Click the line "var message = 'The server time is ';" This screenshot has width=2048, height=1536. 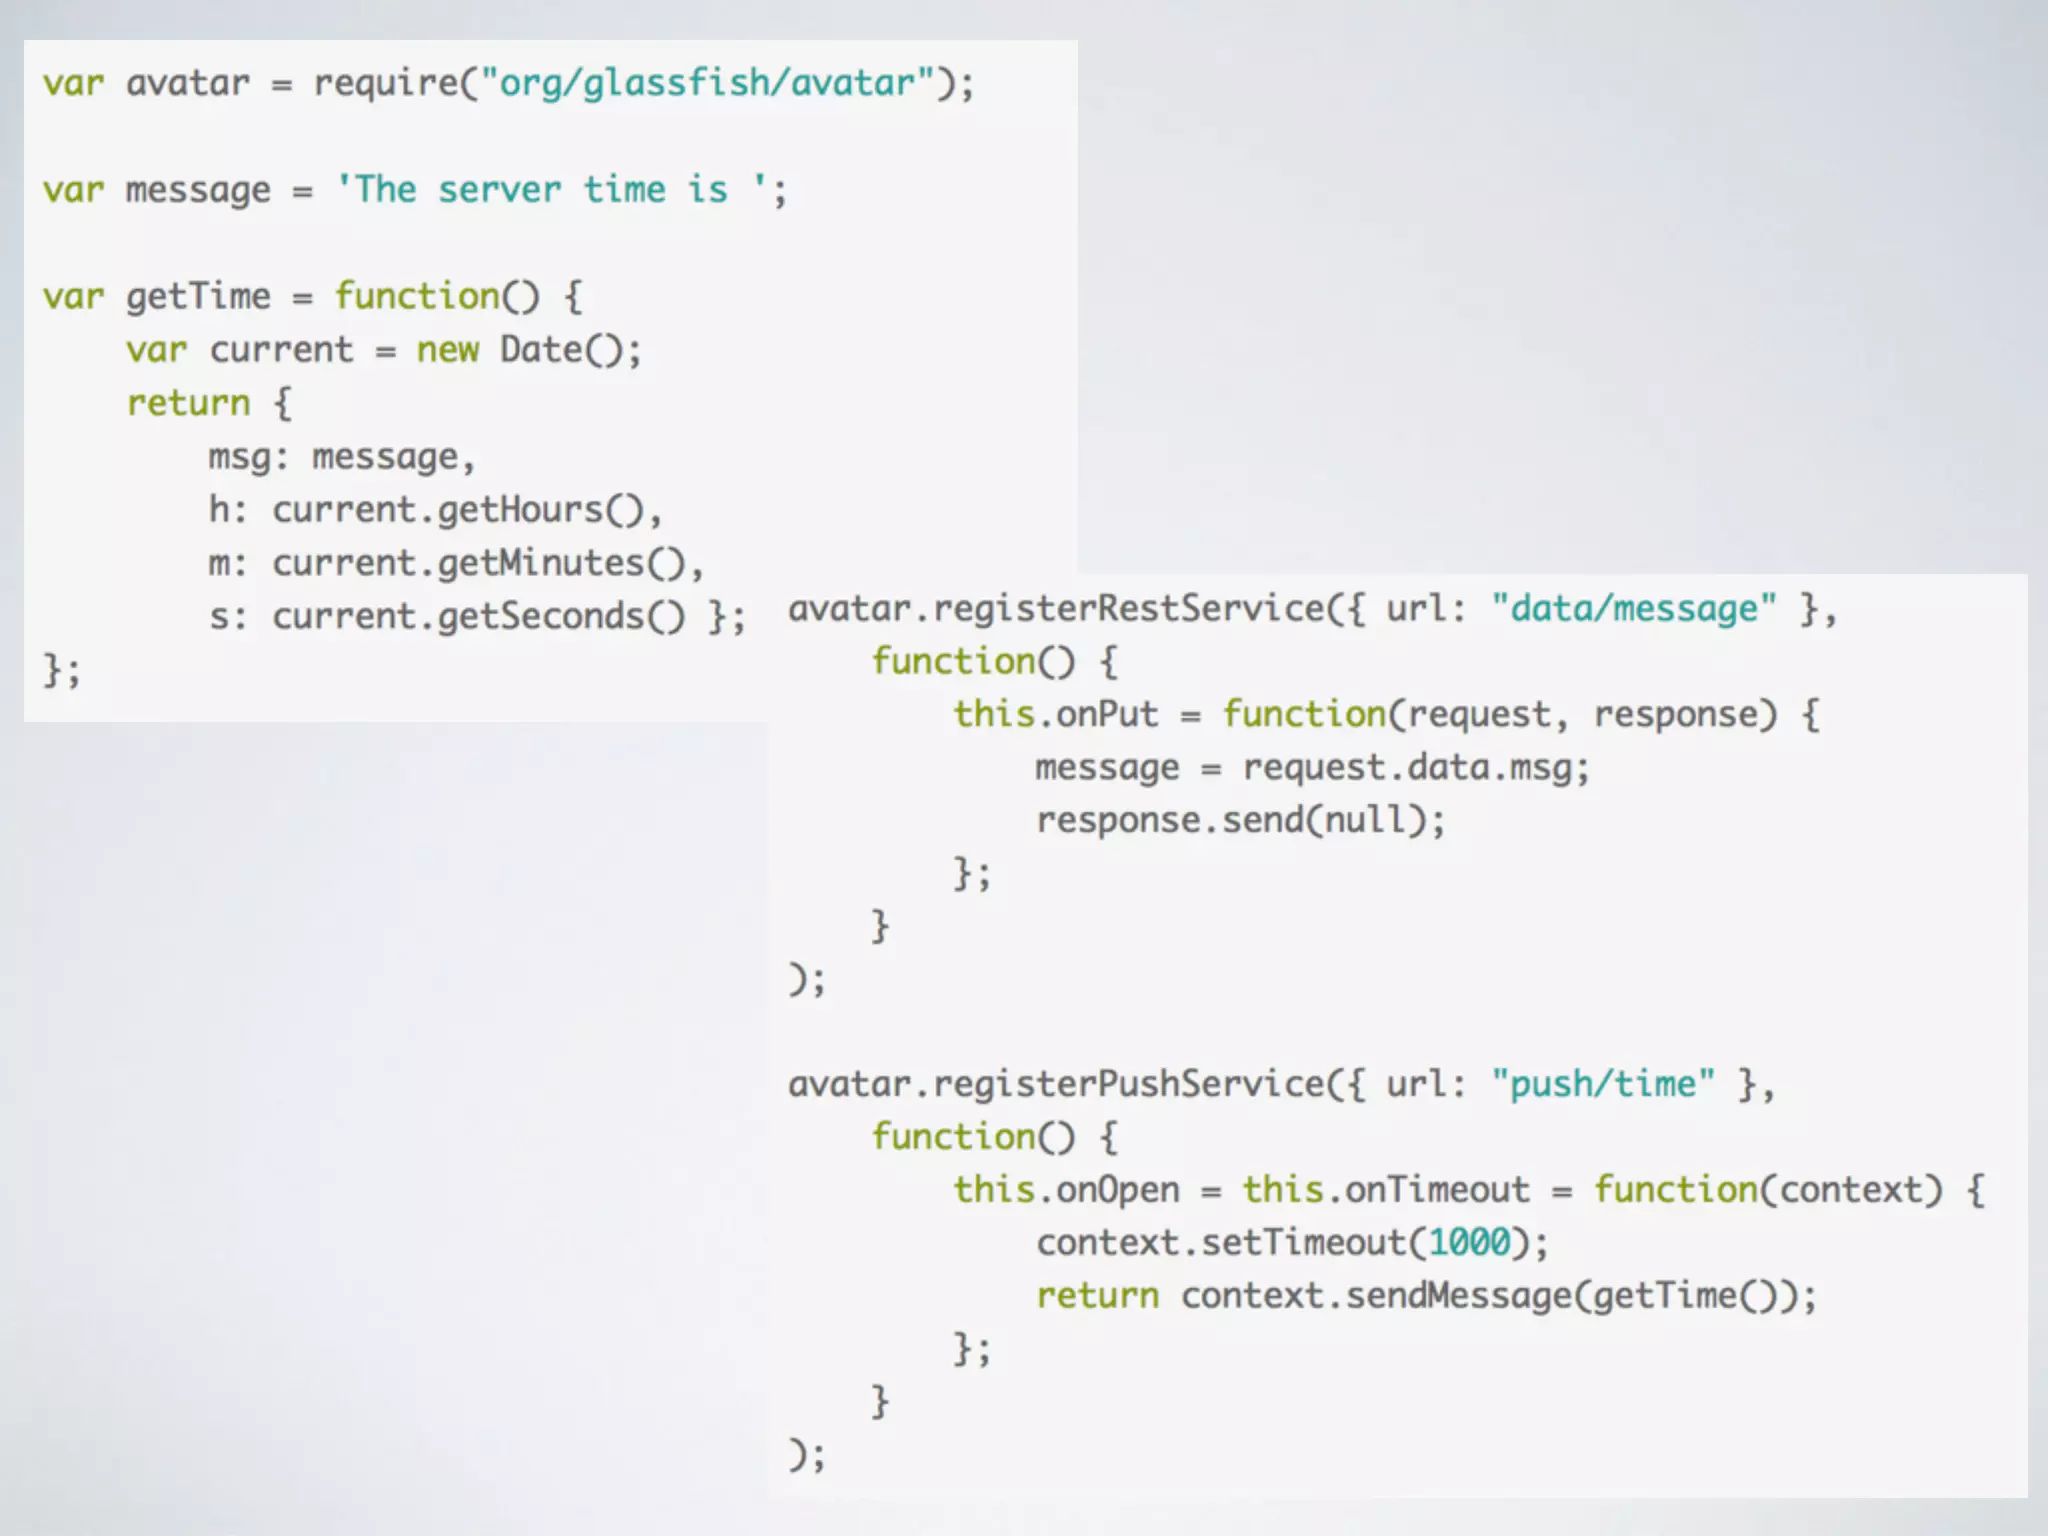pos(415,189)
